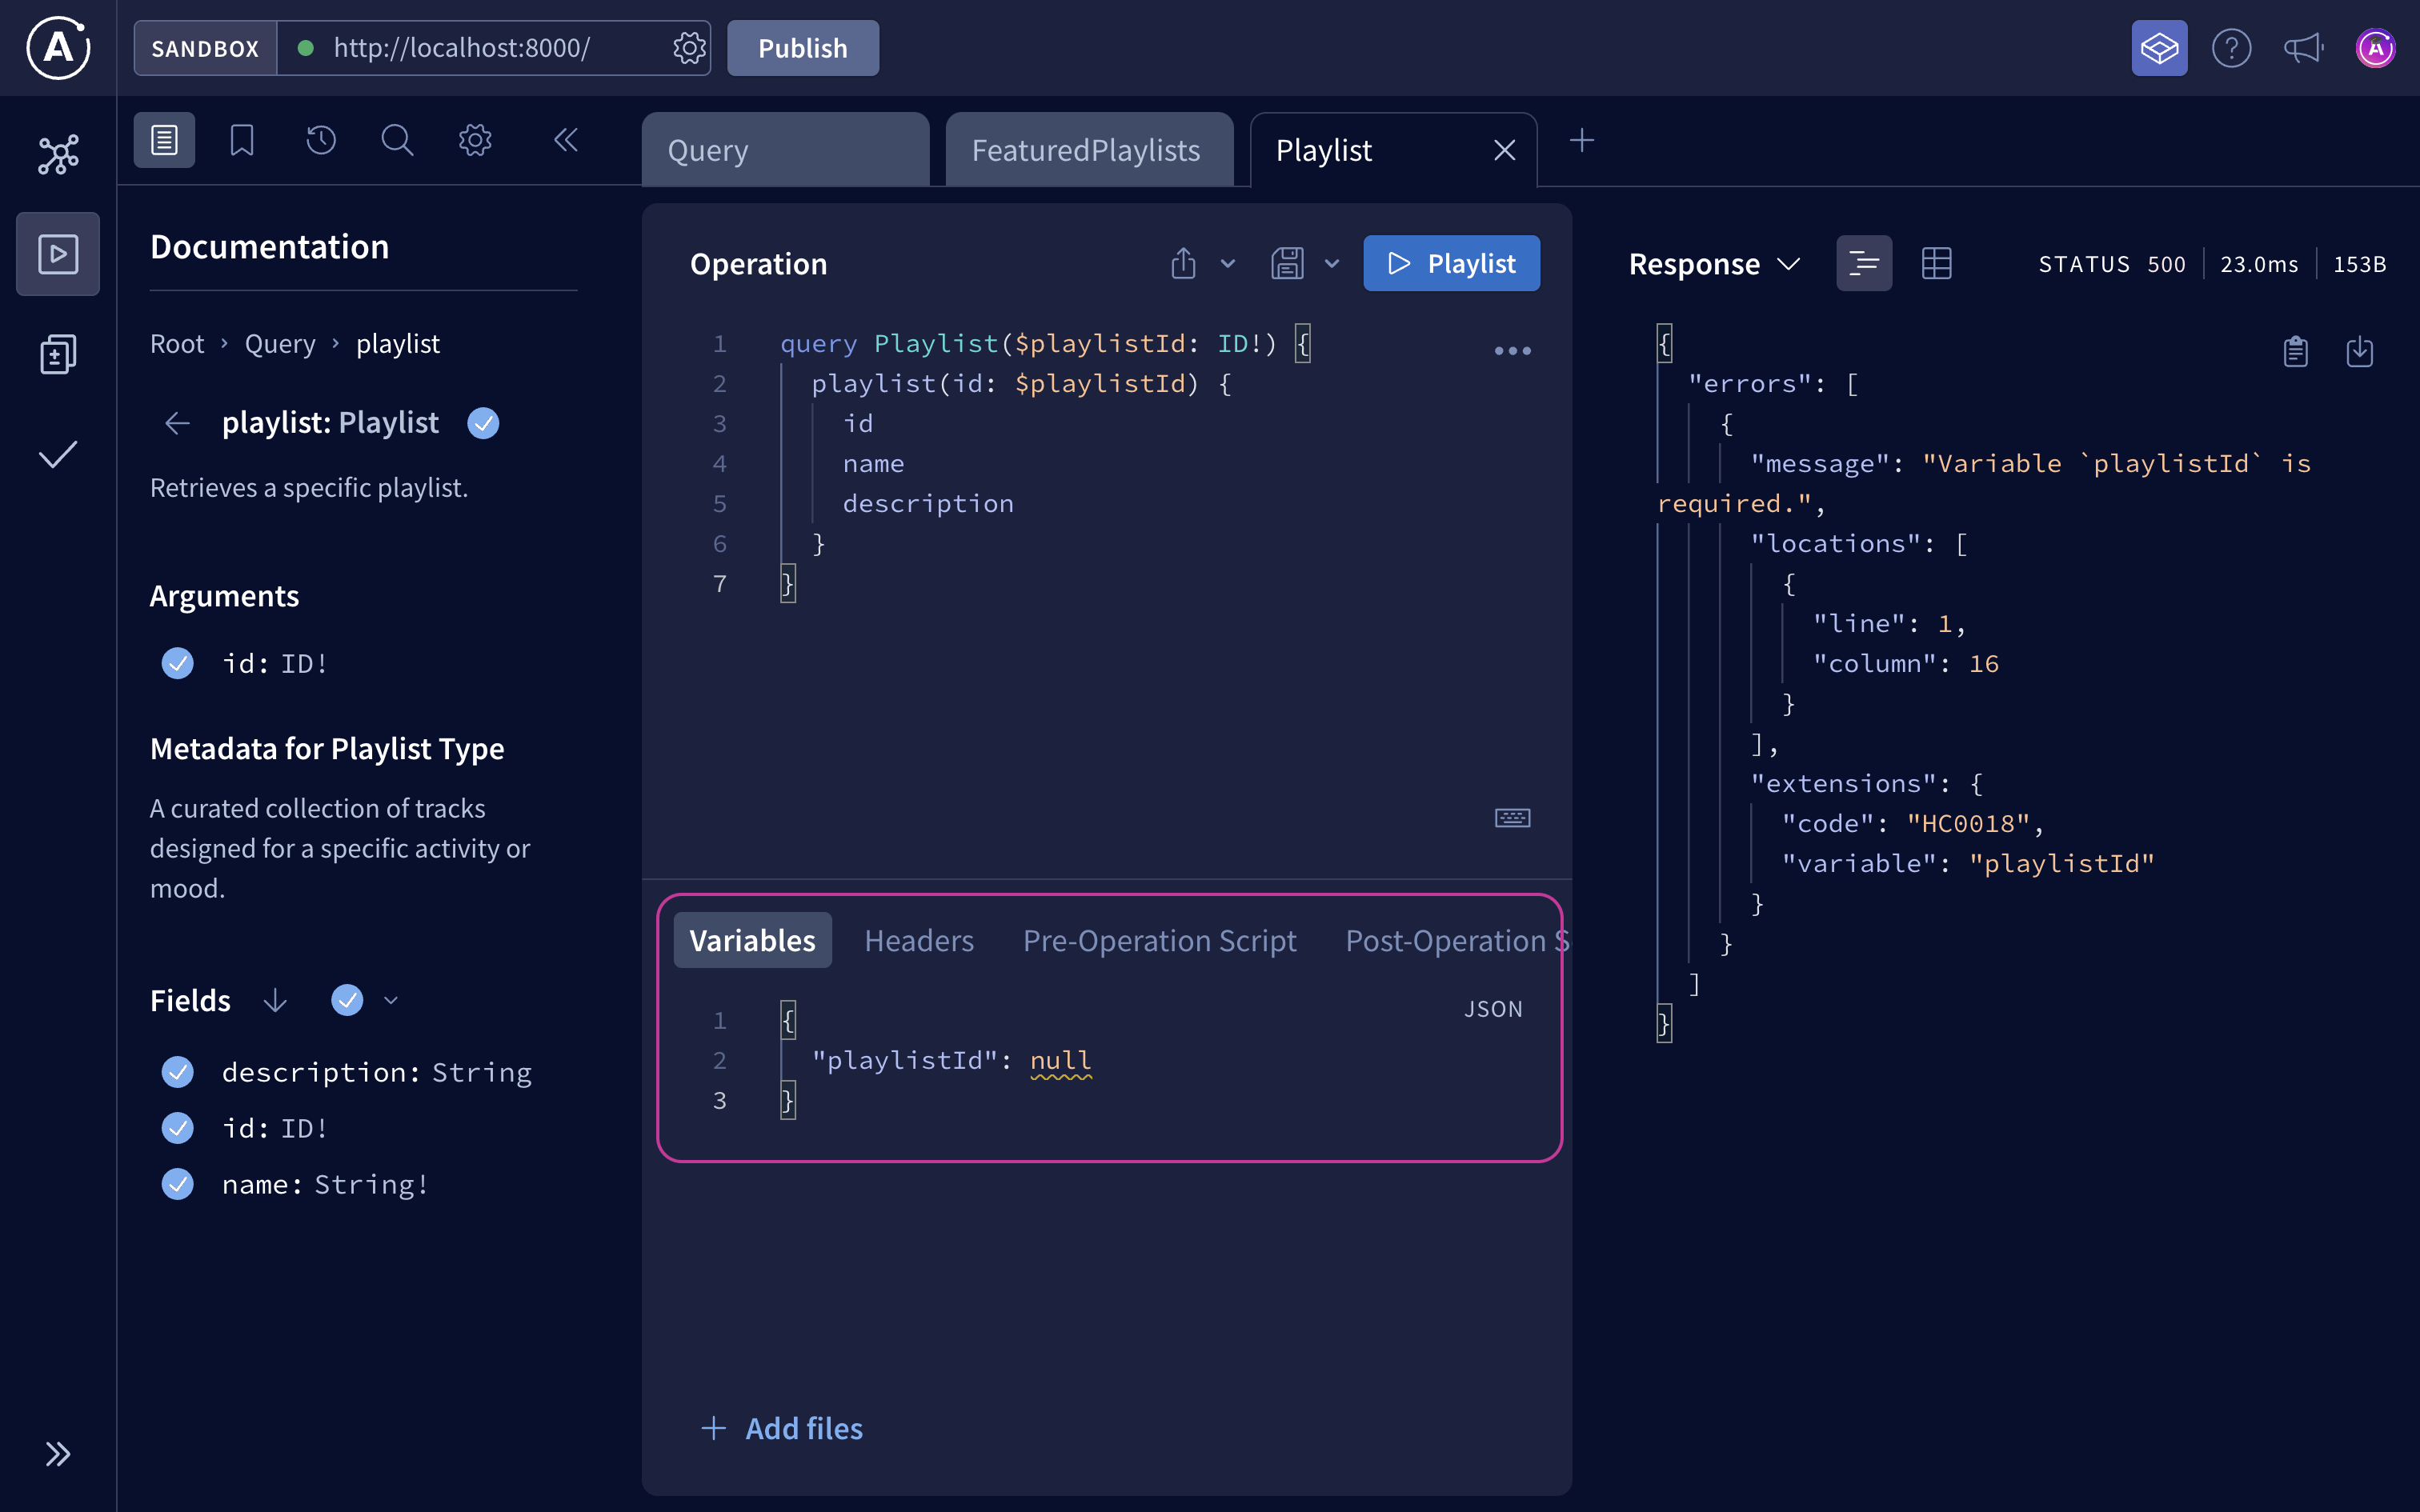Search the schema with the magnifying glass
The height and width of the screenshot is (1512, 2420).
pos(397,140)
